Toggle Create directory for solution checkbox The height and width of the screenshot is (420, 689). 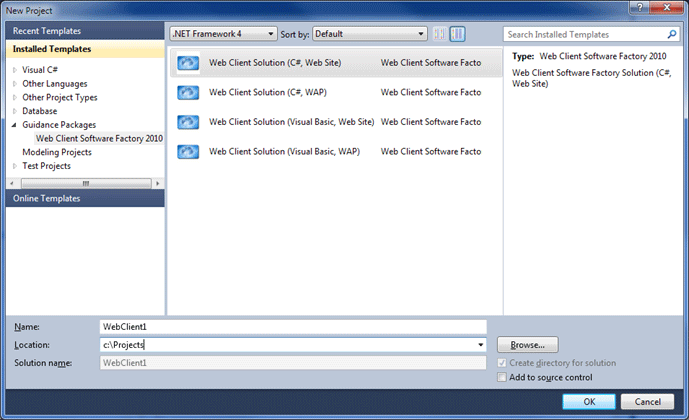(501, 363)
